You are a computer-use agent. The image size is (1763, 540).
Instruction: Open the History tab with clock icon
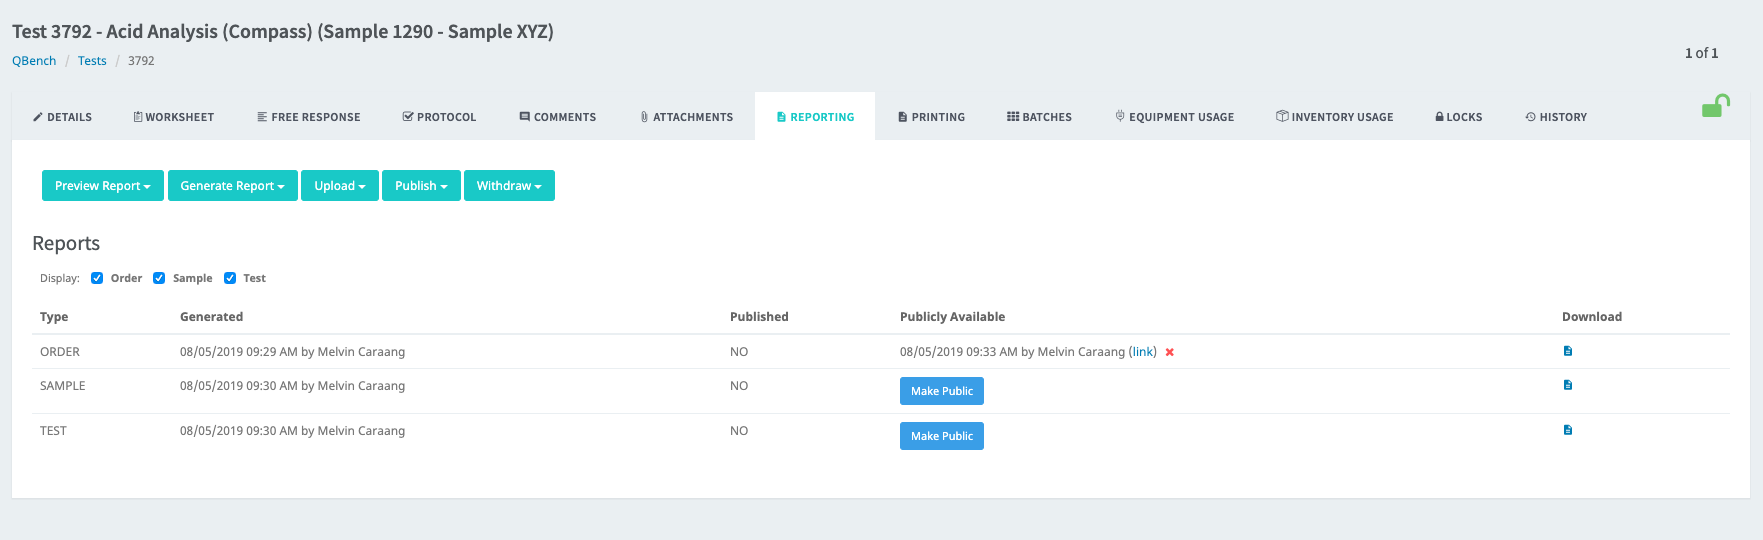pyautogui.click(x=1556, y=117)
